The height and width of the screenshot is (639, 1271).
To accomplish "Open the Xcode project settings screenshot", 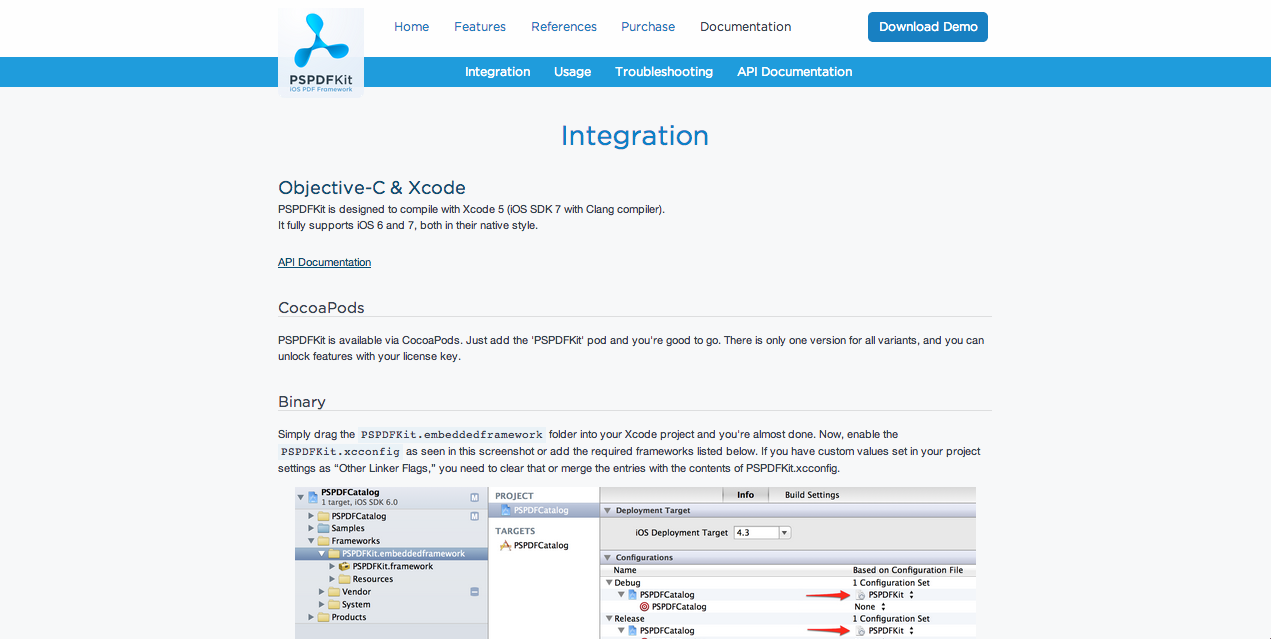I will coord(635,563).
